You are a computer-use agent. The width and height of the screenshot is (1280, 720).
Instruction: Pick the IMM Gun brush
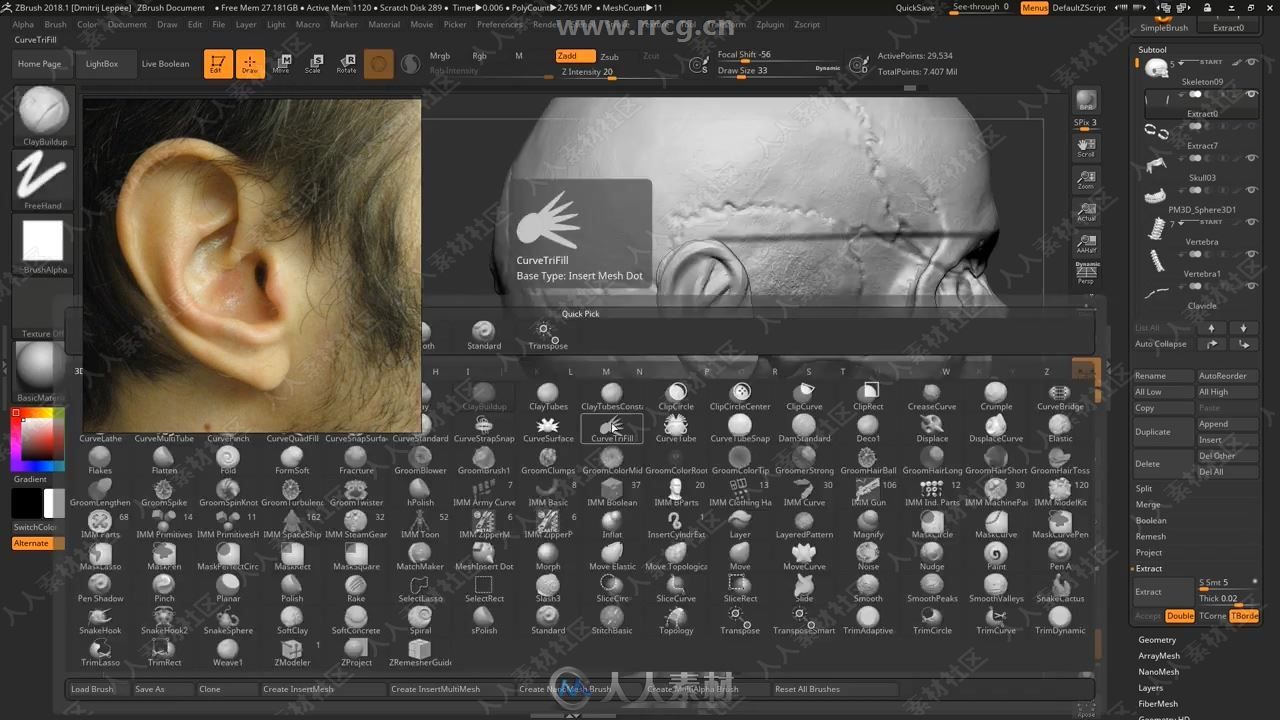[868, 492]
